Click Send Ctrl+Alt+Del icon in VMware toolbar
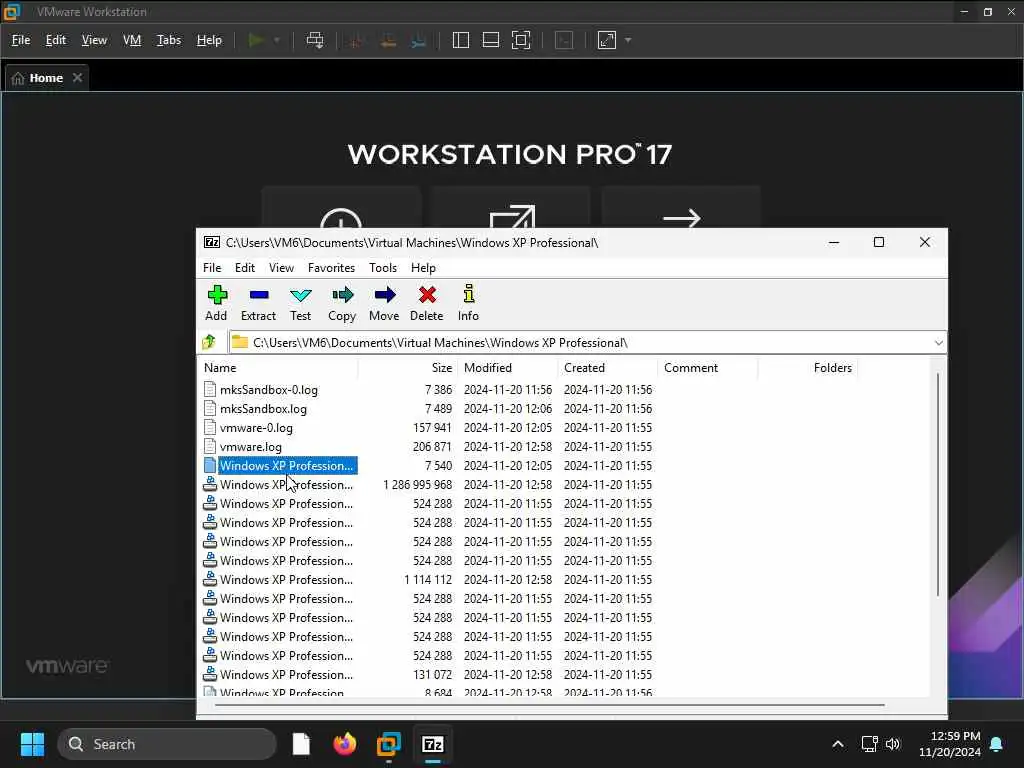 (315, 40)
